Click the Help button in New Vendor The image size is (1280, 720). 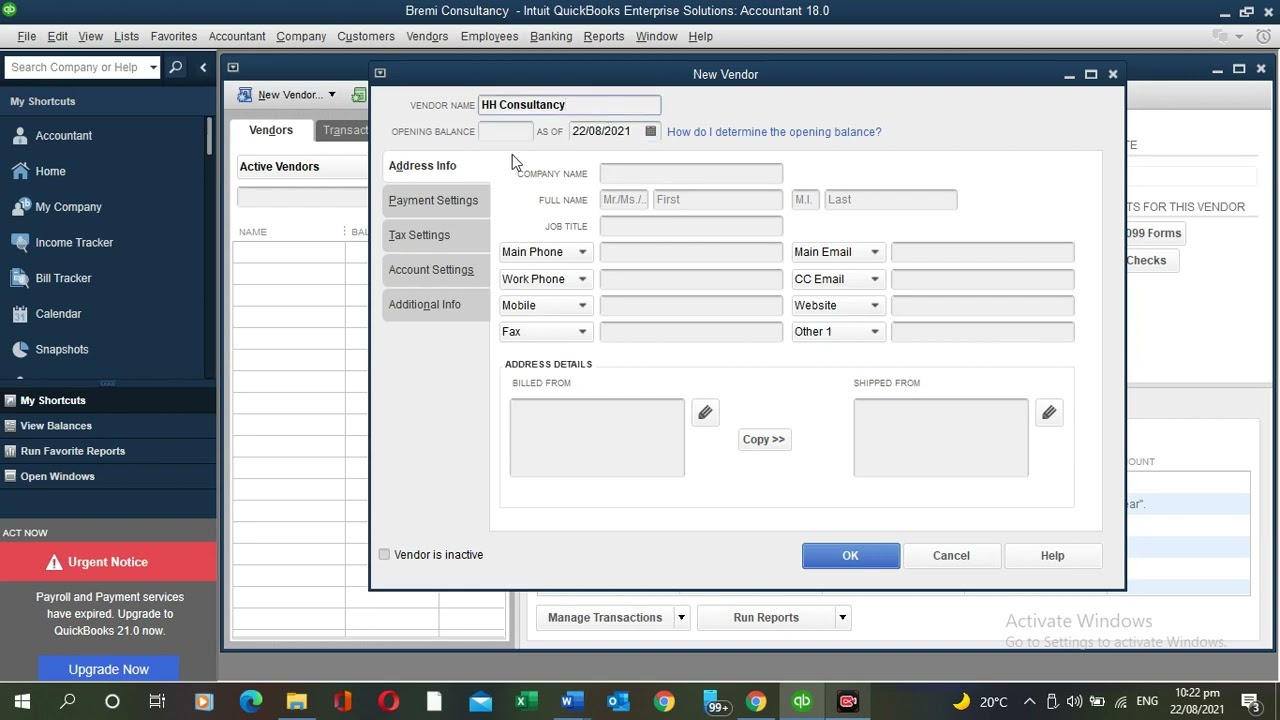coord(1052,556)
